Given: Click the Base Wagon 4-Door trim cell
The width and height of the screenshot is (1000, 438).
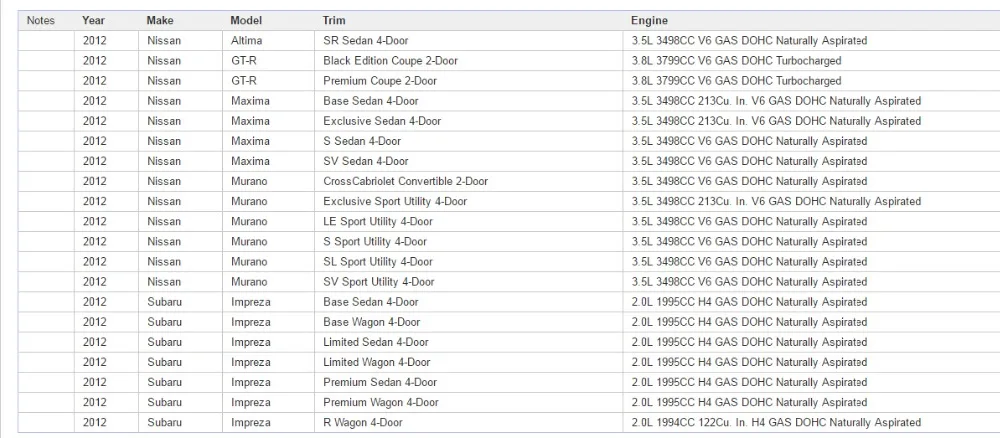Looking at the screenshot, I should (469, 322).
